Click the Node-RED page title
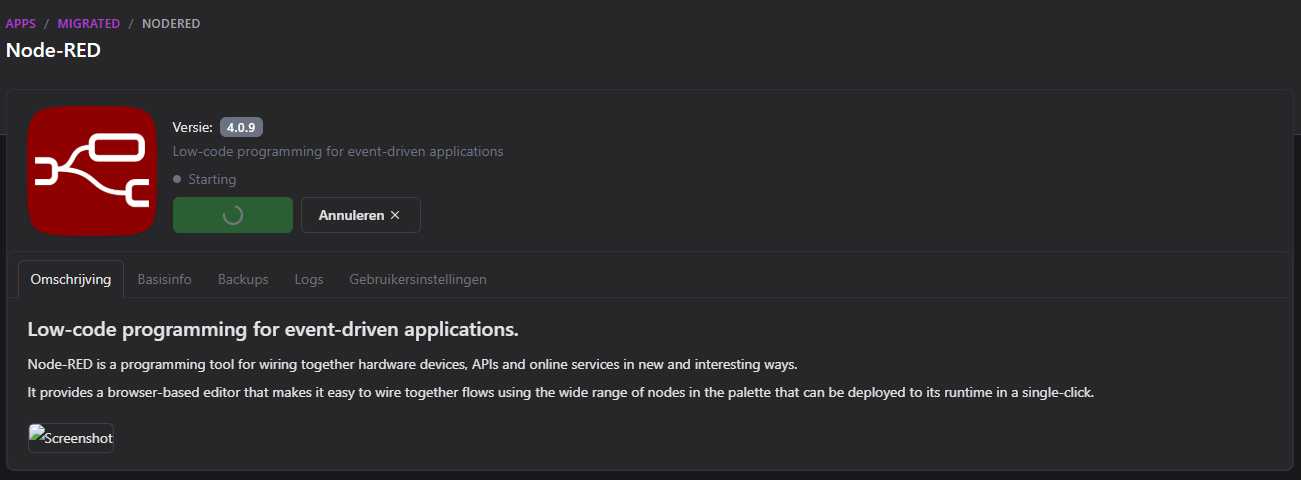 [53, 50]
